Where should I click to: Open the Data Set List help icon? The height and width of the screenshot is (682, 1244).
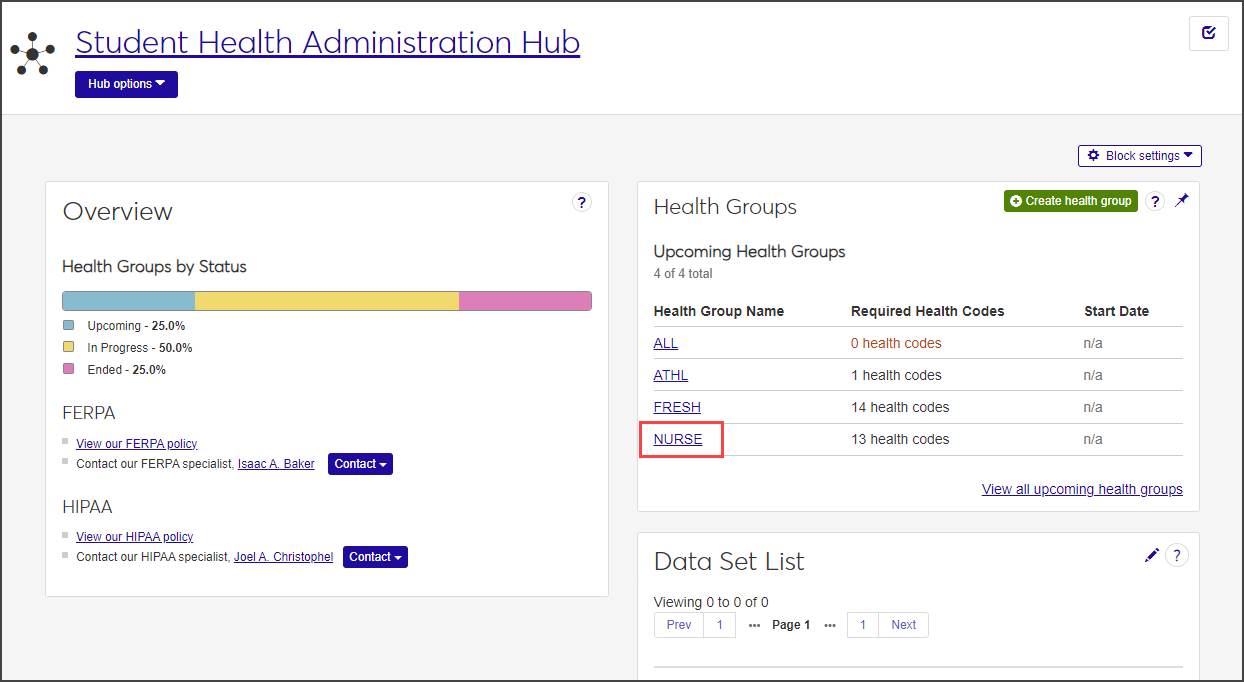coord(1177,555)
